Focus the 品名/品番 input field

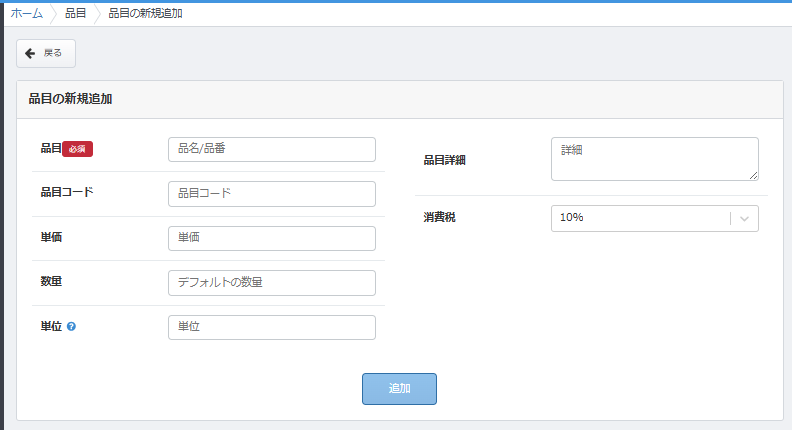pyautogui.click(x=271, y=149)
